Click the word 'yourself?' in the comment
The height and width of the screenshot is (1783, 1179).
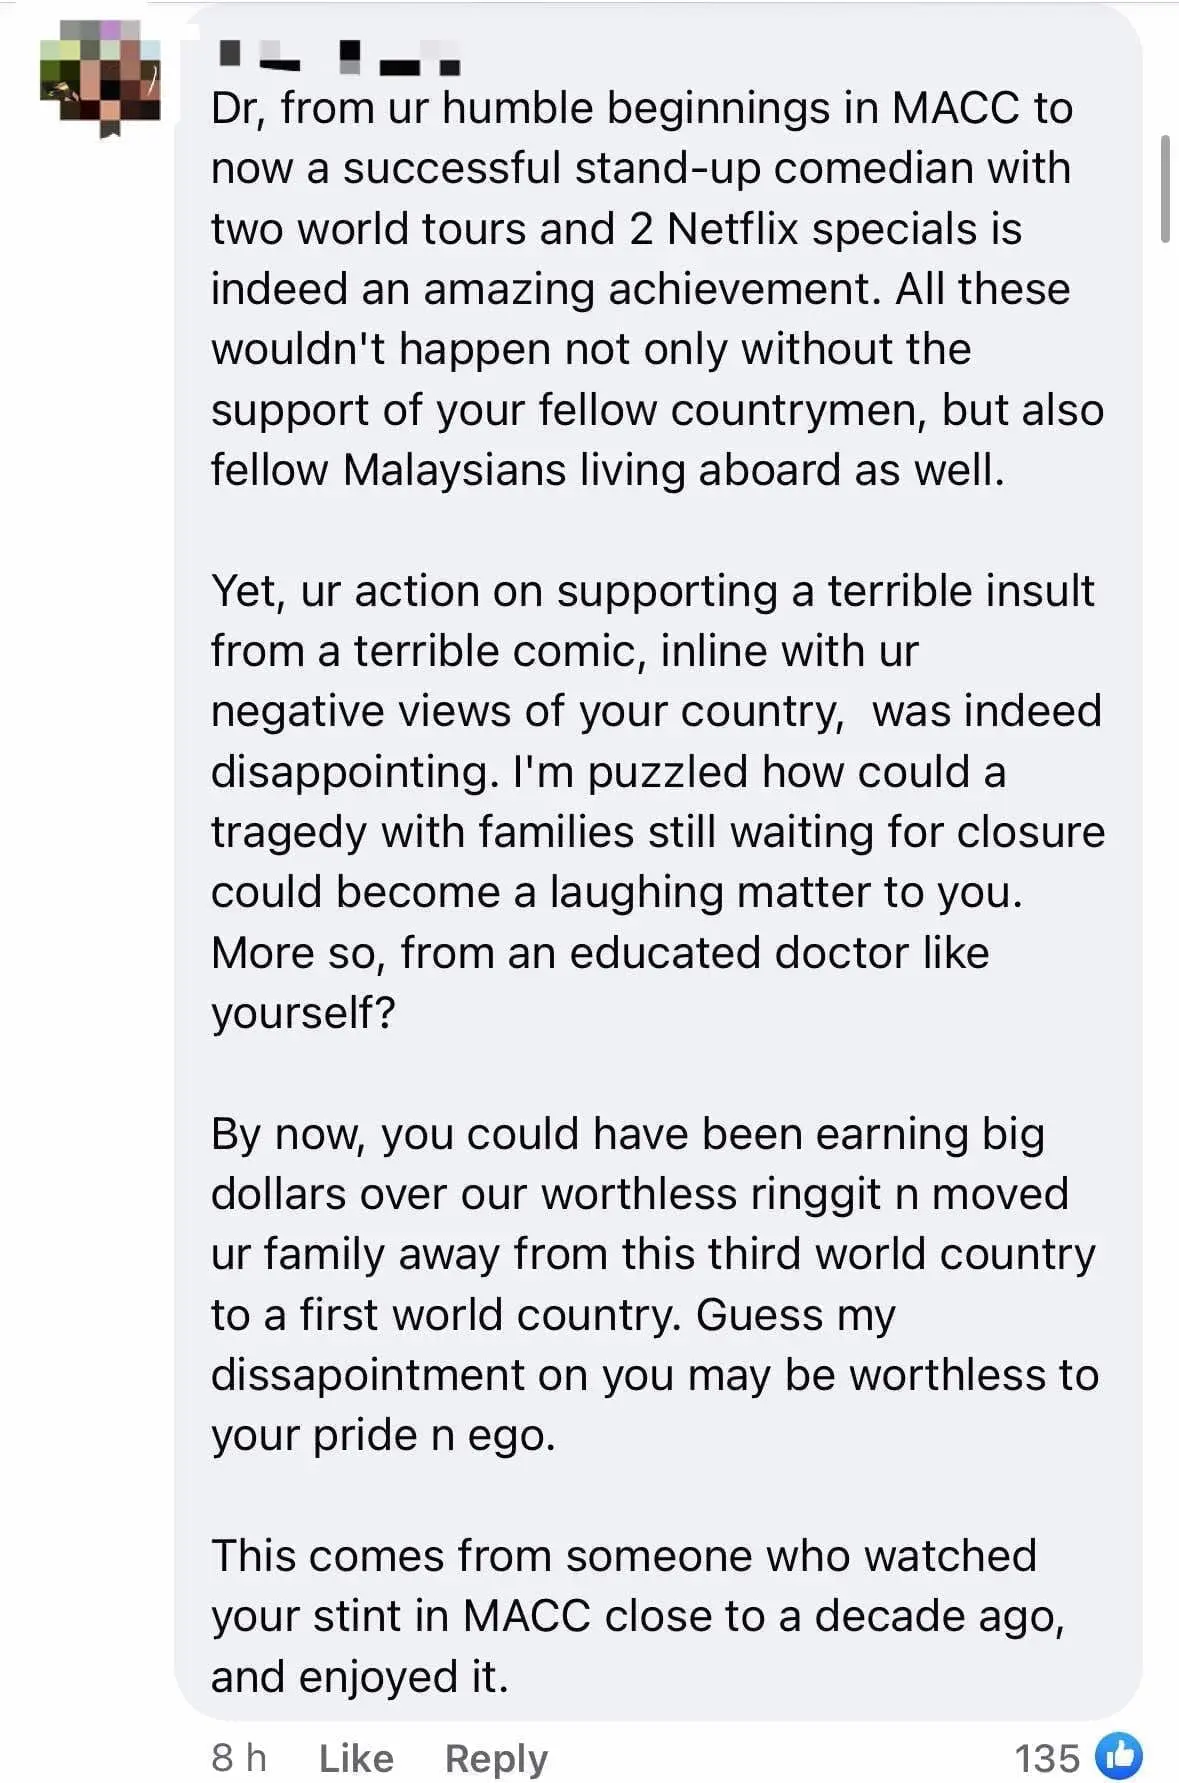pyautogui.click(x=303, y=1013)
